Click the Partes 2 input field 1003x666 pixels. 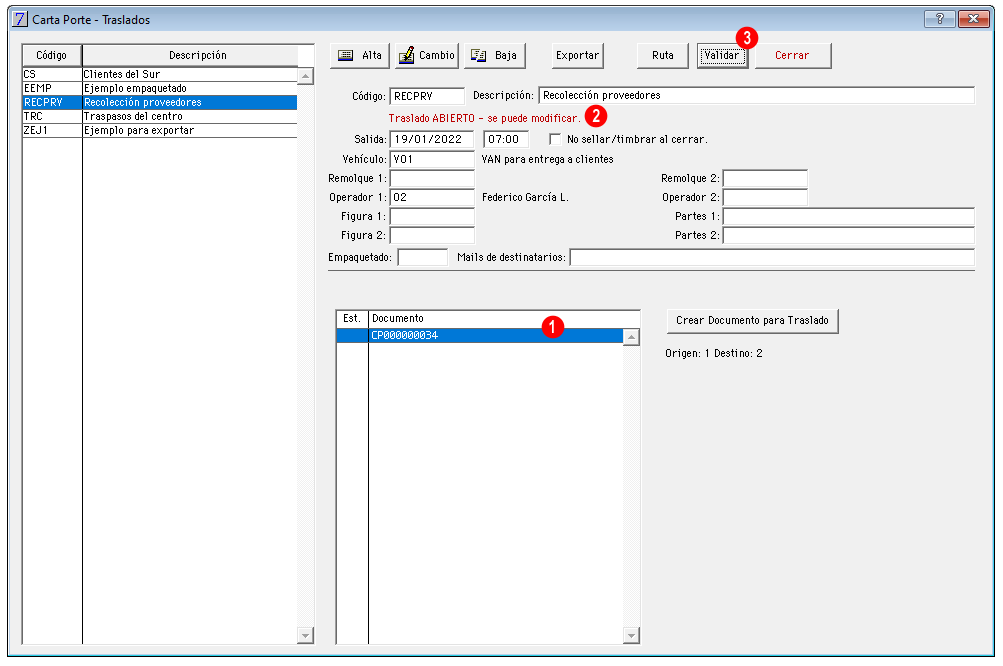tap(849, 235)
